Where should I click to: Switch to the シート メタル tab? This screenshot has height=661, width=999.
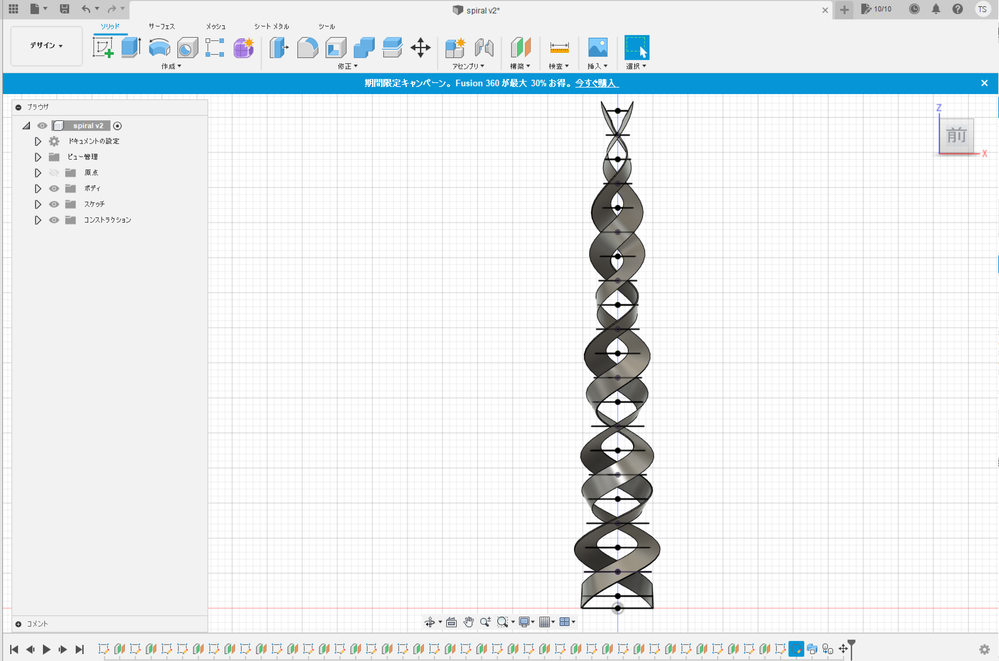tap(272, 26)
